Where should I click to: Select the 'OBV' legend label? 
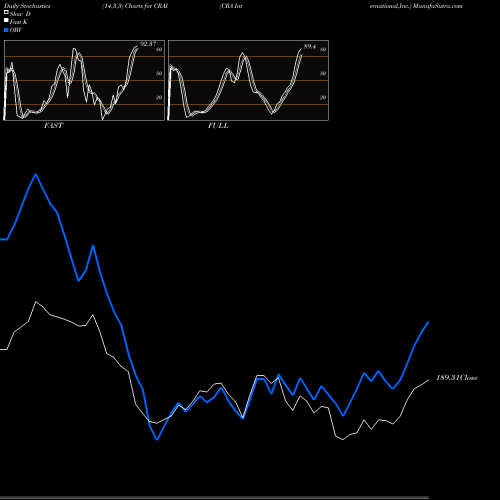(16, 30)
